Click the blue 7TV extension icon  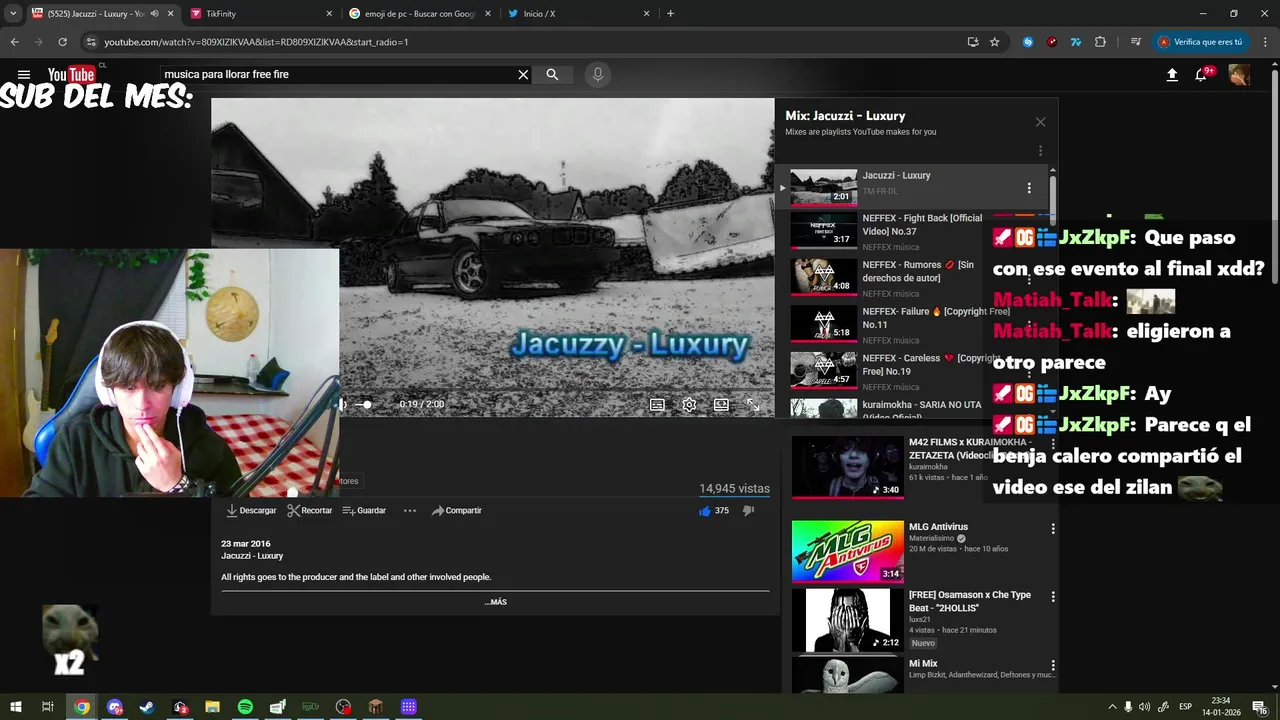[x=1076, y=42]
